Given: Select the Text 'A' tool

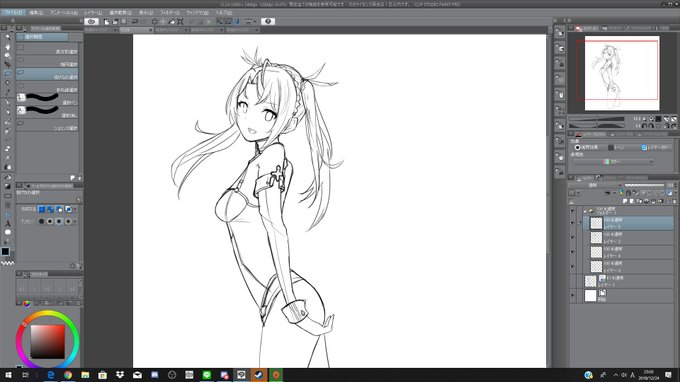Looking at the screenshot, I should click(x=7, y=224).
